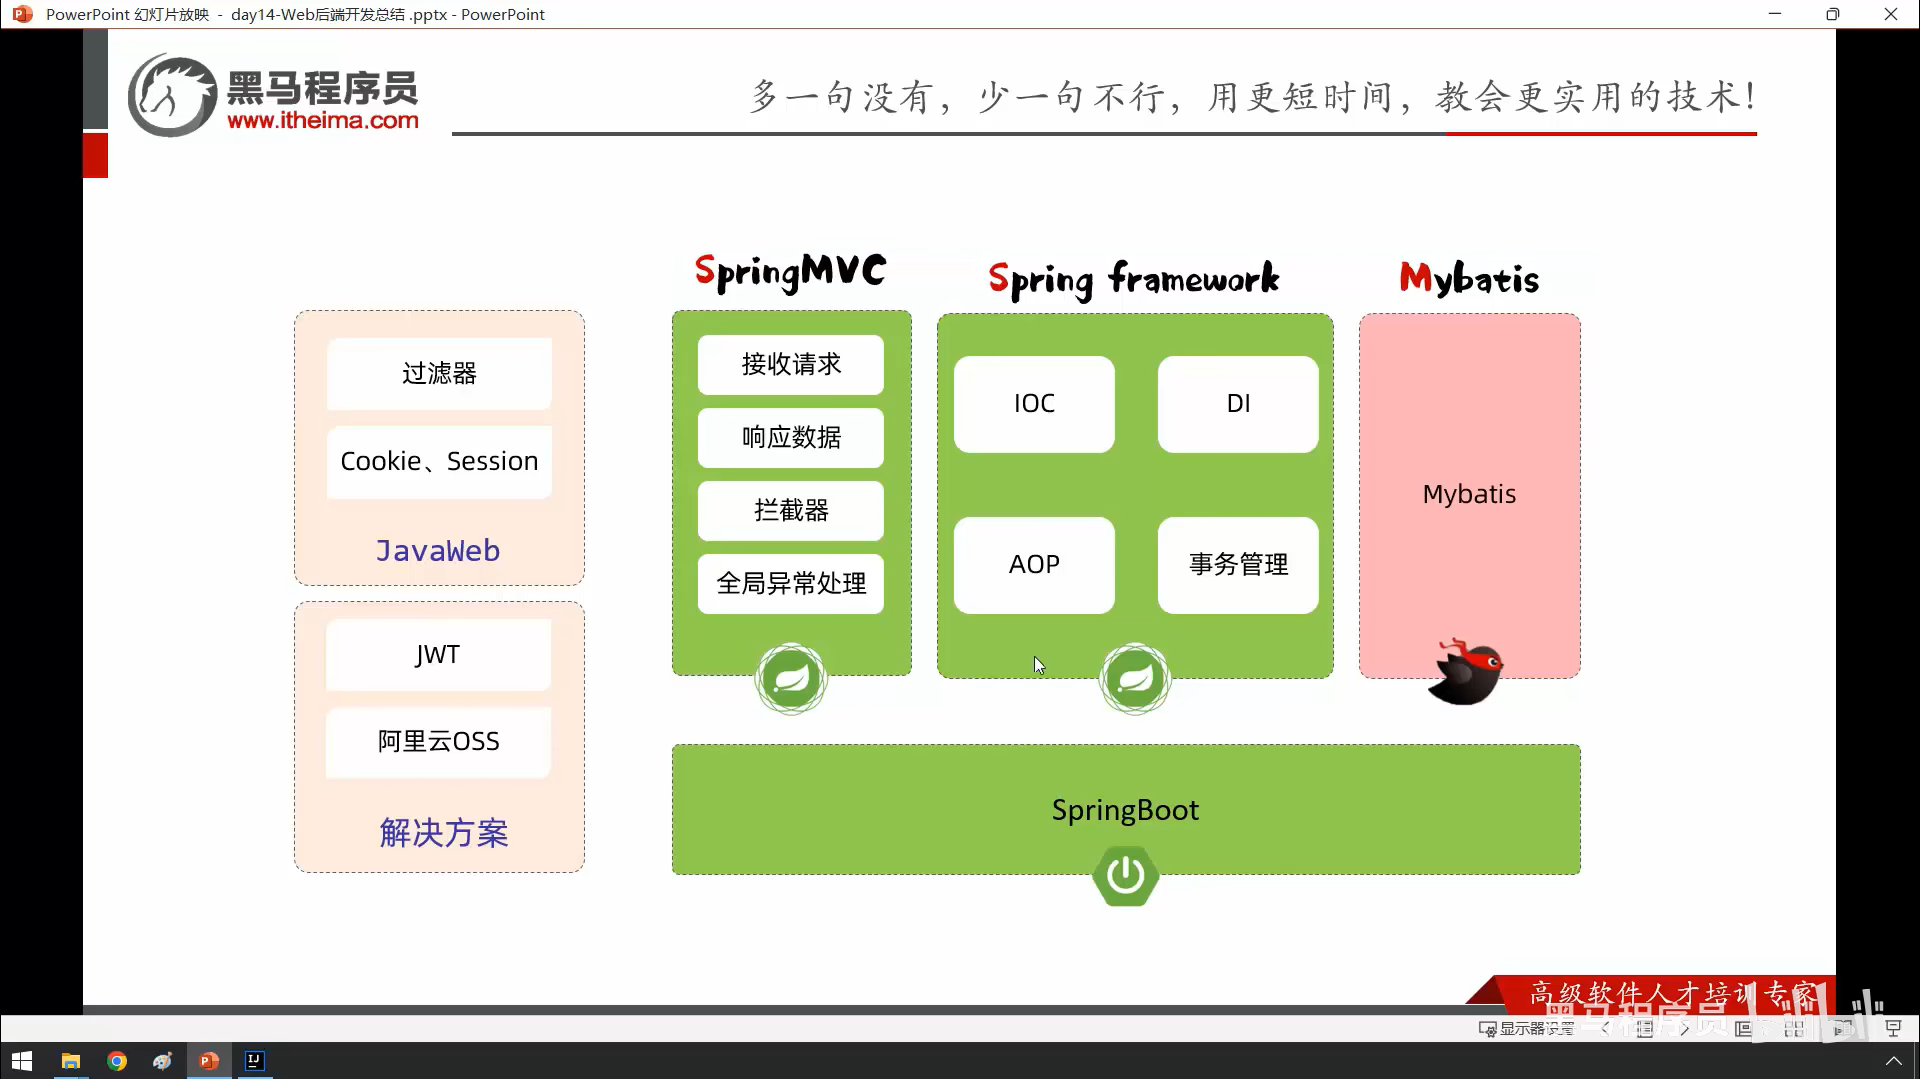Select the 接收请求 box
The width and height of the screenshot is (1920, 1079).
tap(791, 364)
